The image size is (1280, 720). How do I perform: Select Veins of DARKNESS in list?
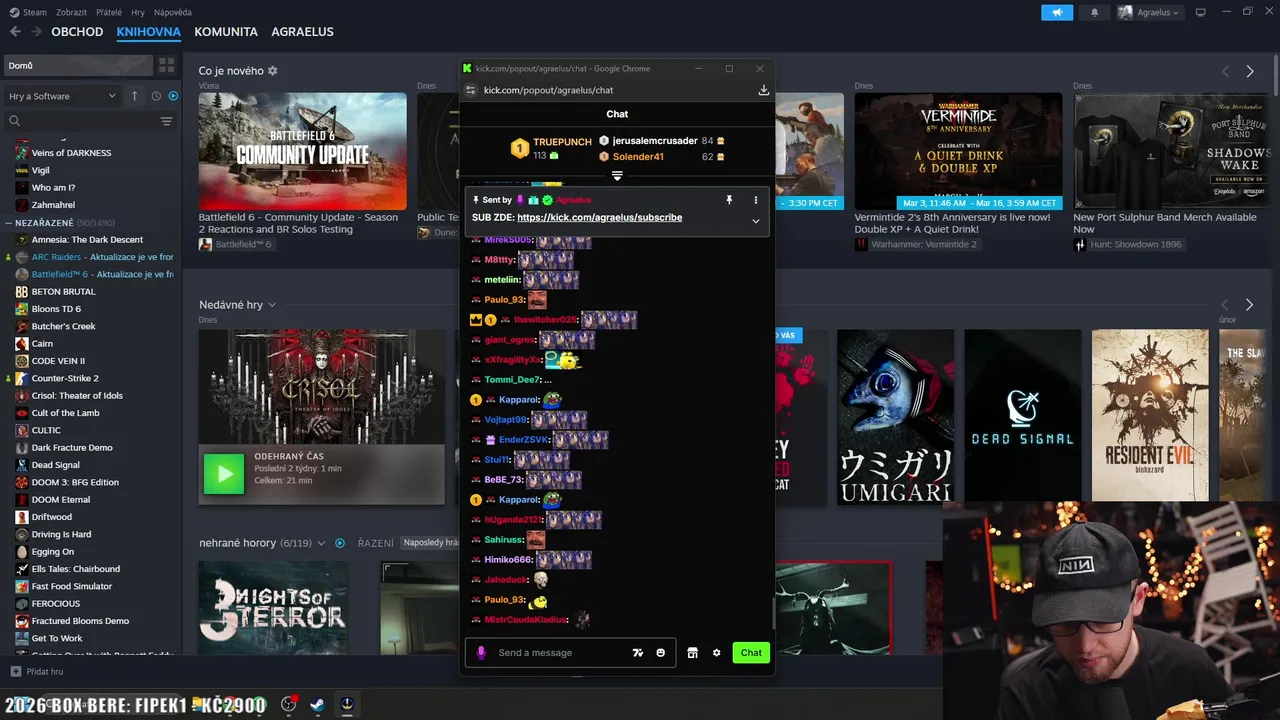click(x=71, y=153)
